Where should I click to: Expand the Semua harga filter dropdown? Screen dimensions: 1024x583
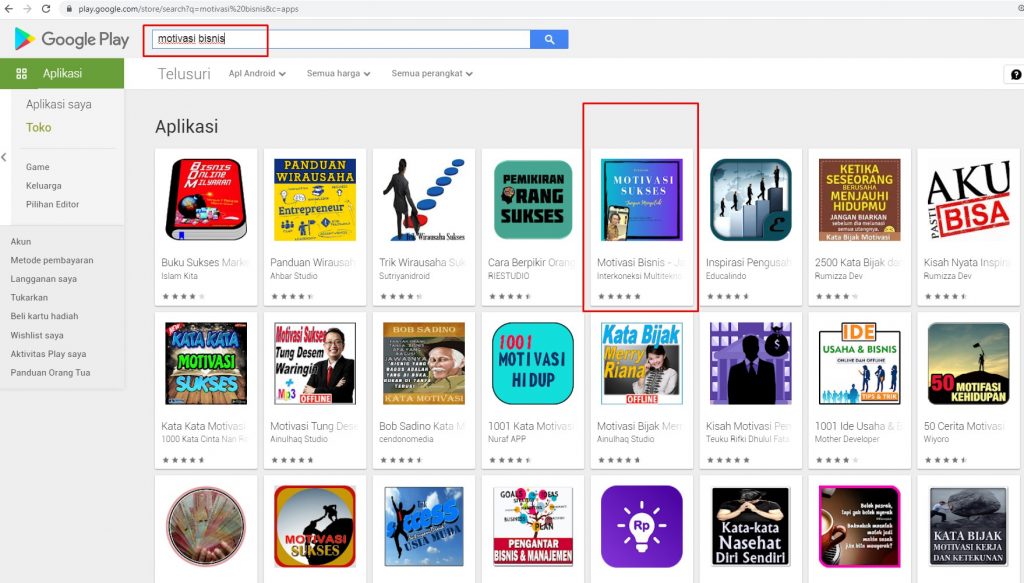tap(339, 74)
